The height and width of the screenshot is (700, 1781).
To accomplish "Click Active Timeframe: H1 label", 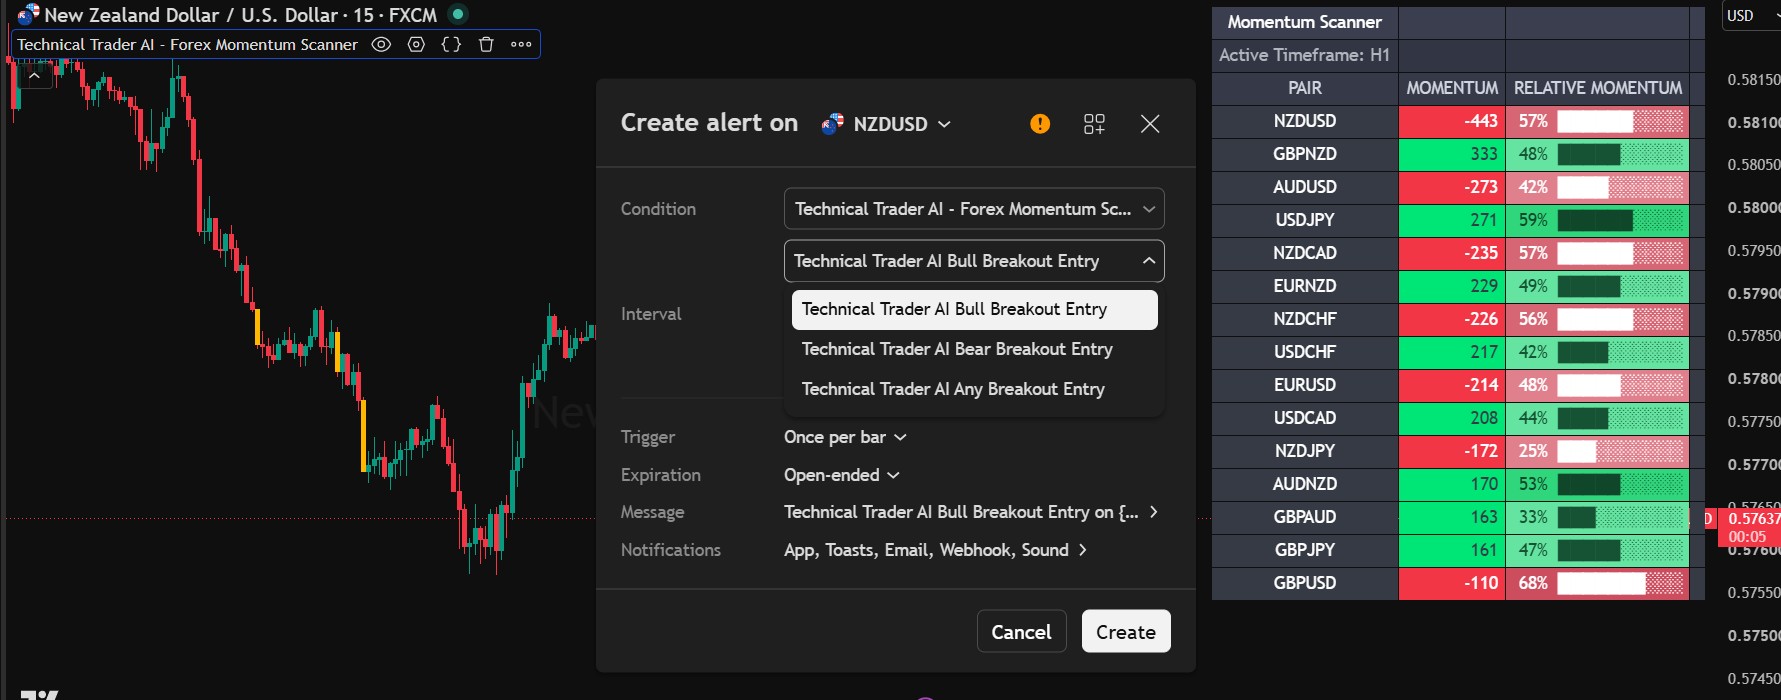I will tap(1304, 55).
